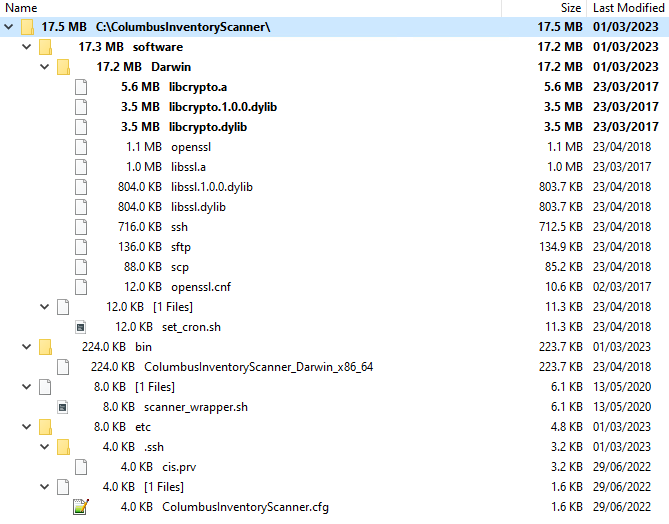The width and height of the screenshot is (669, 524).
Task: Click the files-group icon of 8.0 KB [1 Files]
Action: (45, 387)
